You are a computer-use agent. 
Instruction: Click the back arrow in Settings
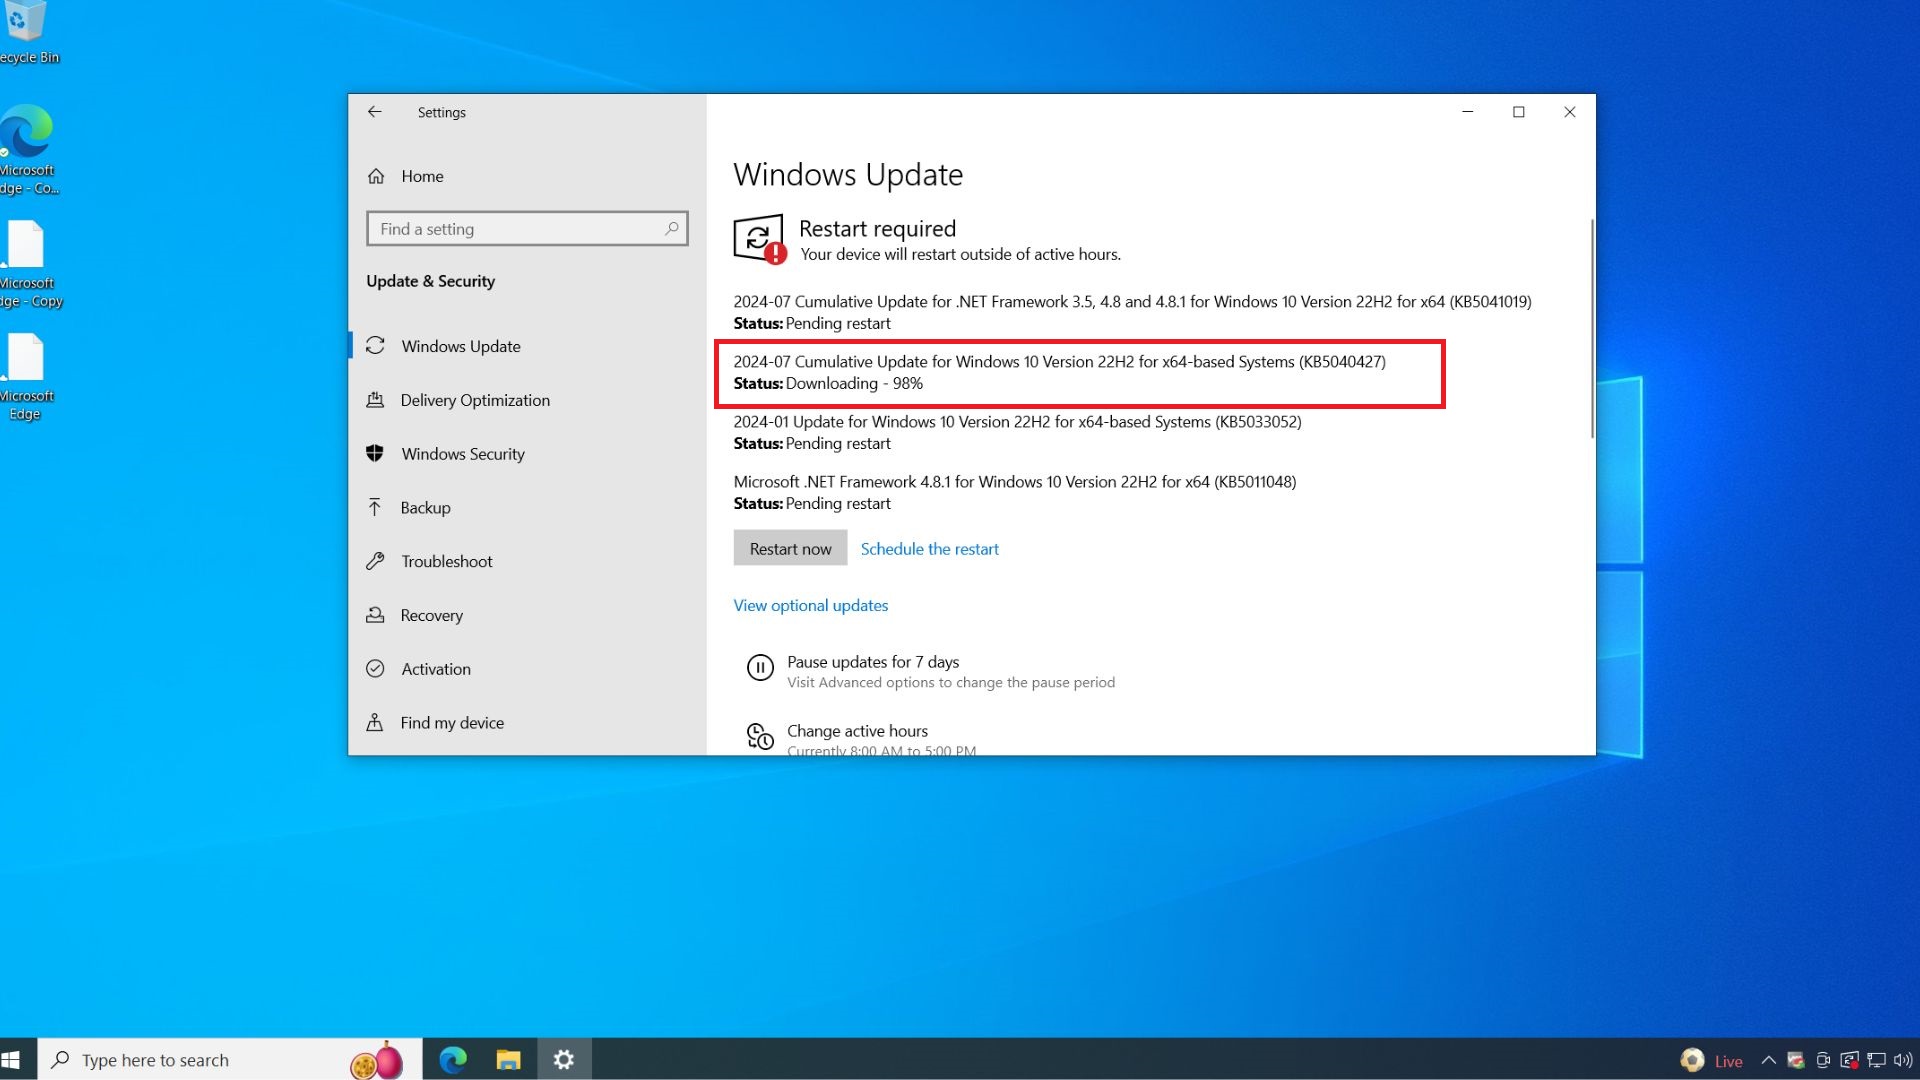[374, 112]
